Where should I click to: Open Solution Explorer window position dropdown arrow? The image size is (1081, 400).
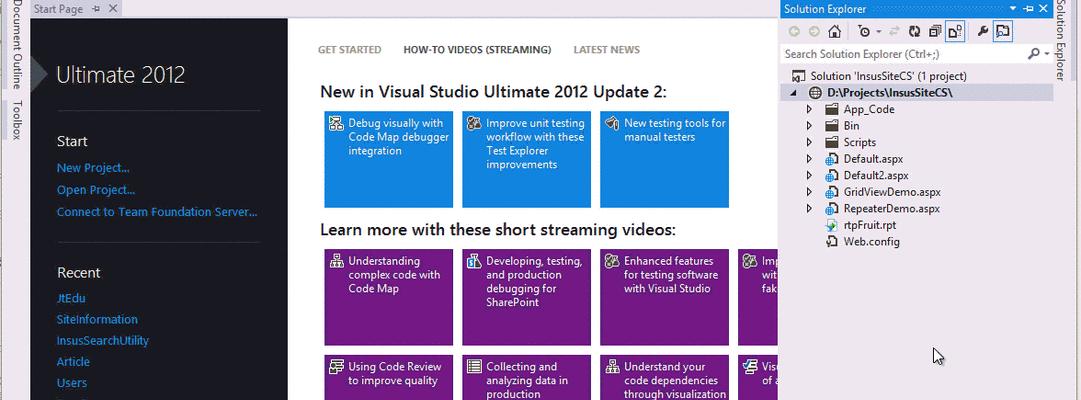point(1013,8)
